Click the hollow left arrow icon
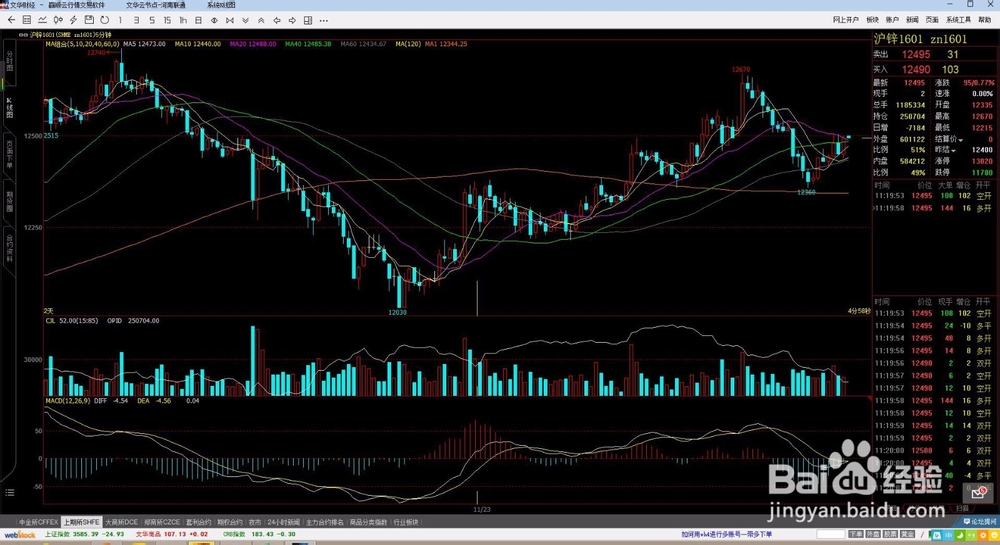This screenshot has width=1000, height=545. click(x=277, y=20)
